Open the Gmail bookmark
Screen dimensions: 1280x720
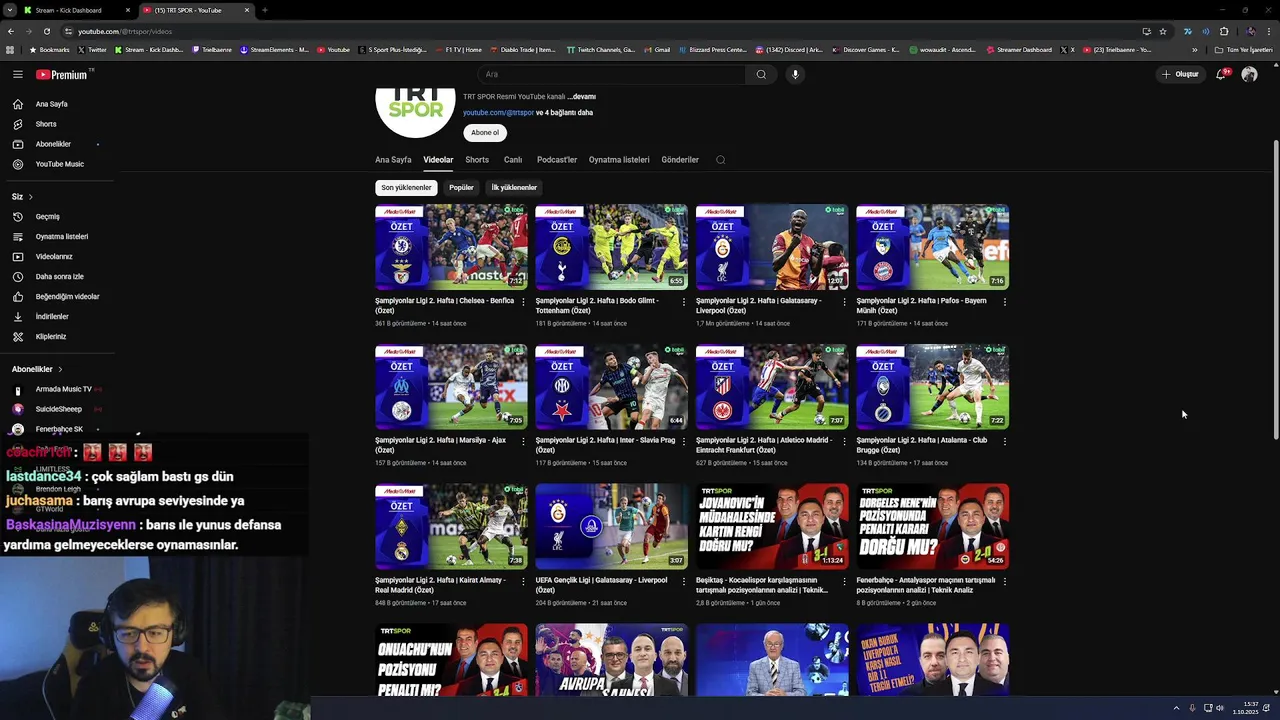point(657,49)
